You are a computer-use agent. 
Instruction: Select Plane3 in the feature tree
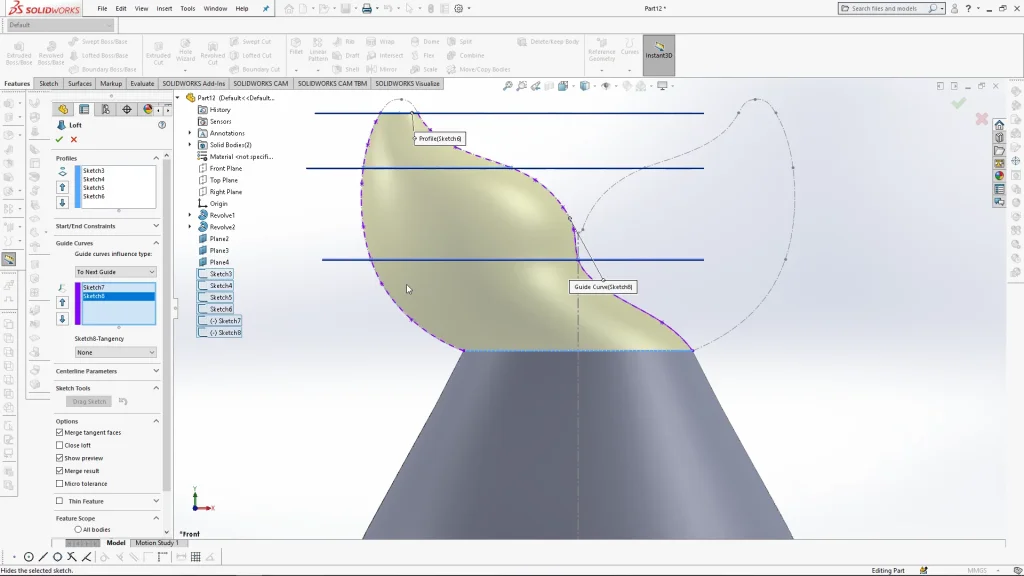pos(219,251)
